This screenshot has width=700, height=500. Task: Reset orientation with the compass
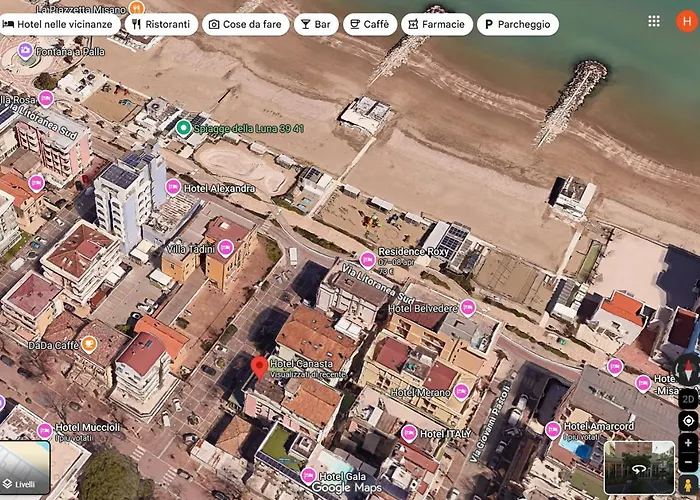pos(688,370)
